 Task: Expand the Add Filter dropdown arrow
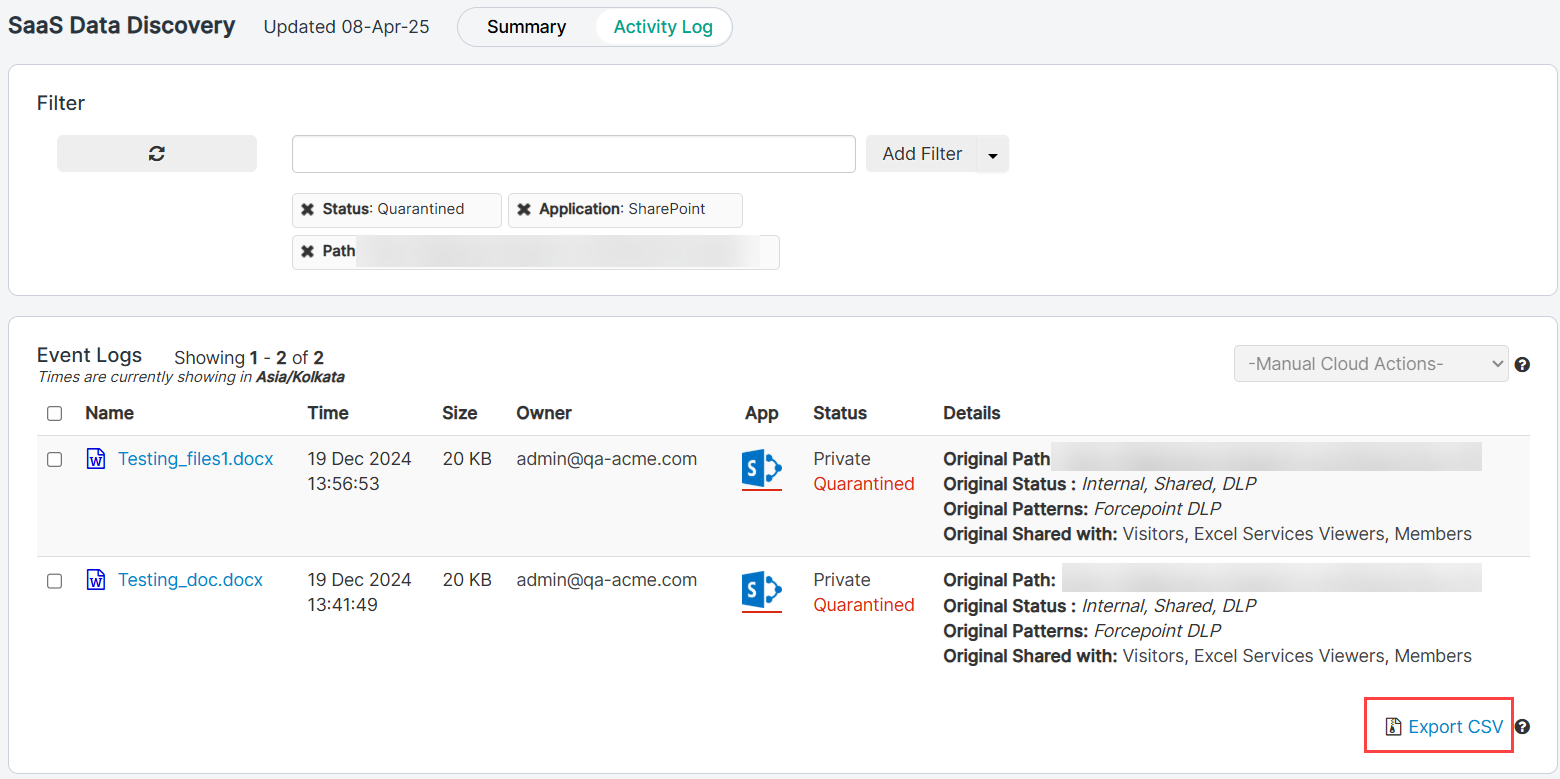click(993, 155)
